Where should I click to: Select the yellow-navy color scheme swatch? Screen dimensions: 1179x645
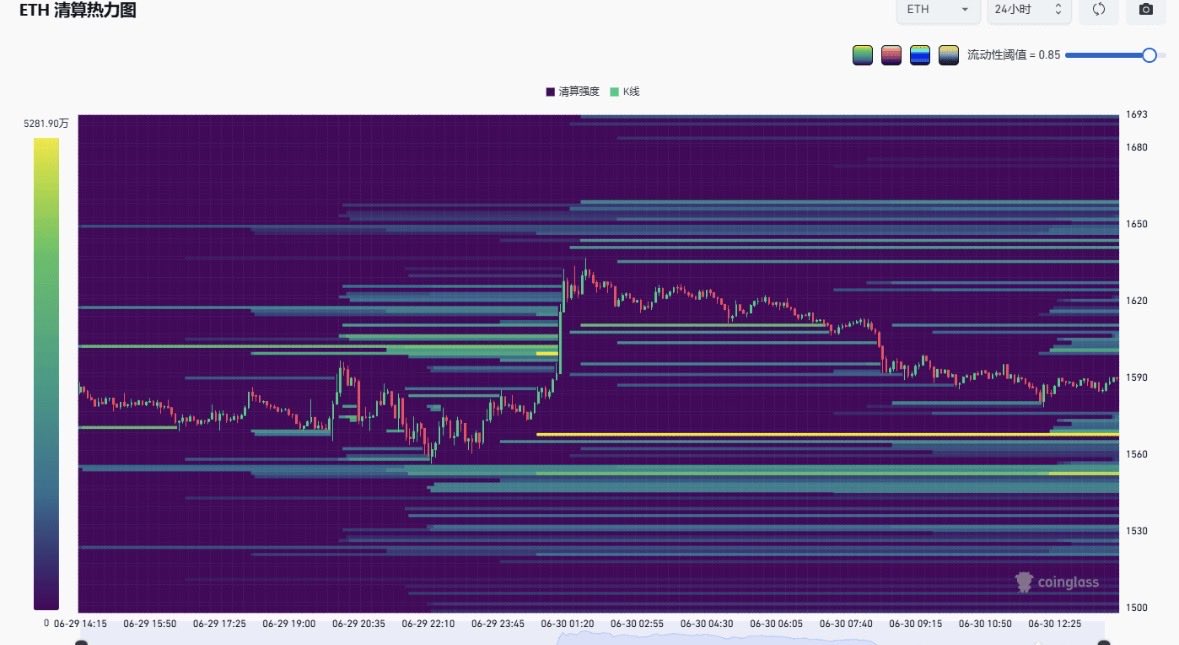(x=948, y=55)
